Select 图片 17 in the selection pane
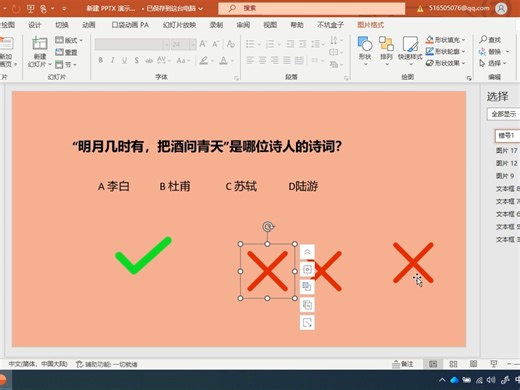The image size is (520, 390). (507, 150)
